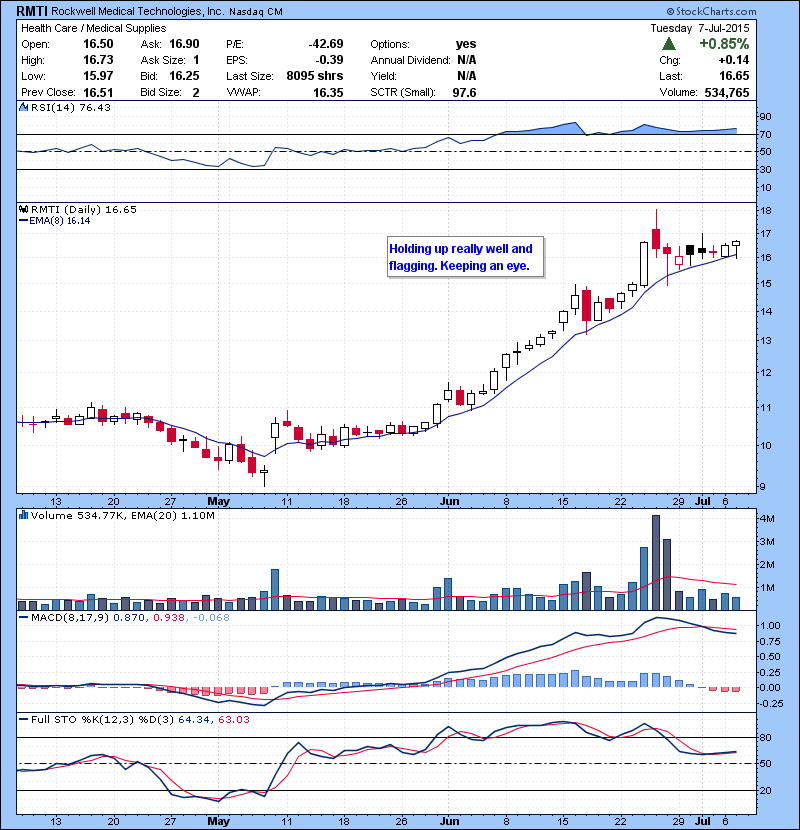Click the 18 price level on the price axis

click(766, 211)
